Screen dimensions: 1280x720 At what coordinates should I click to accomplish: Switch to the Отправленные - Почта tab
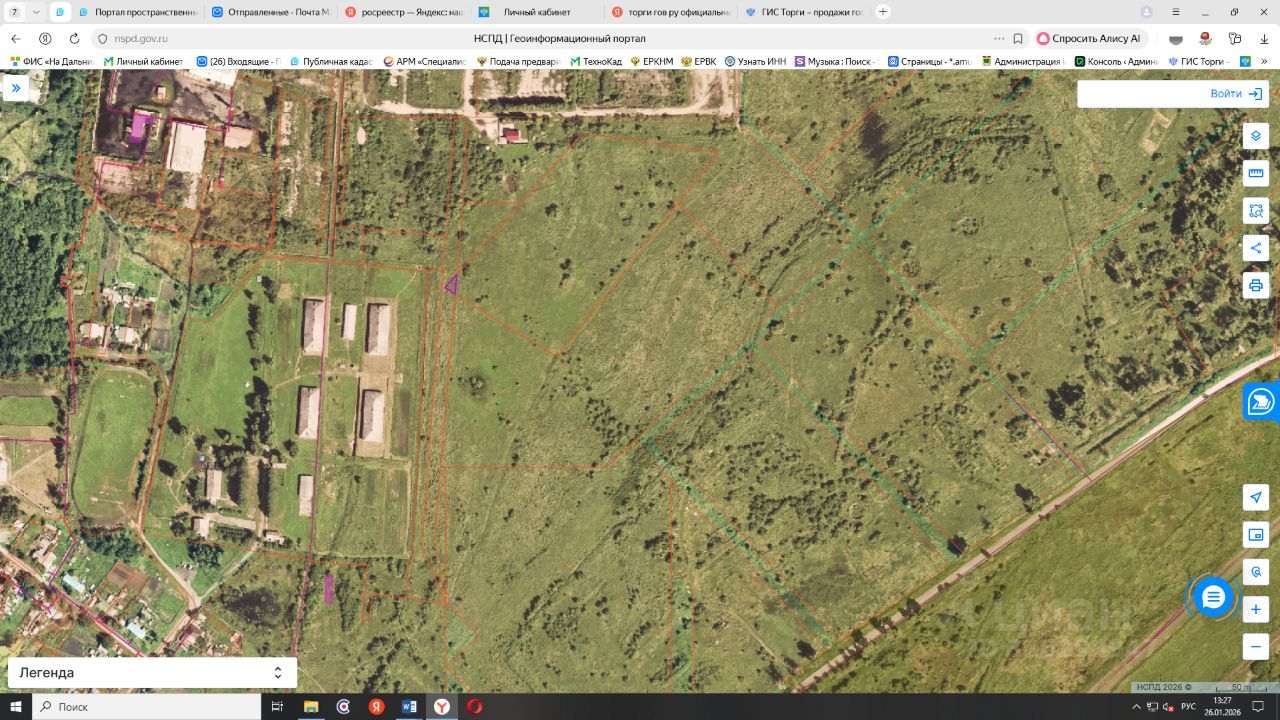tap(271, 12)
